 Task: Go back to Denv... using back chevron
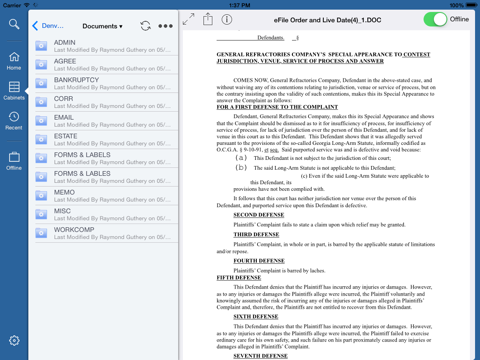click(x=48, y=26)
